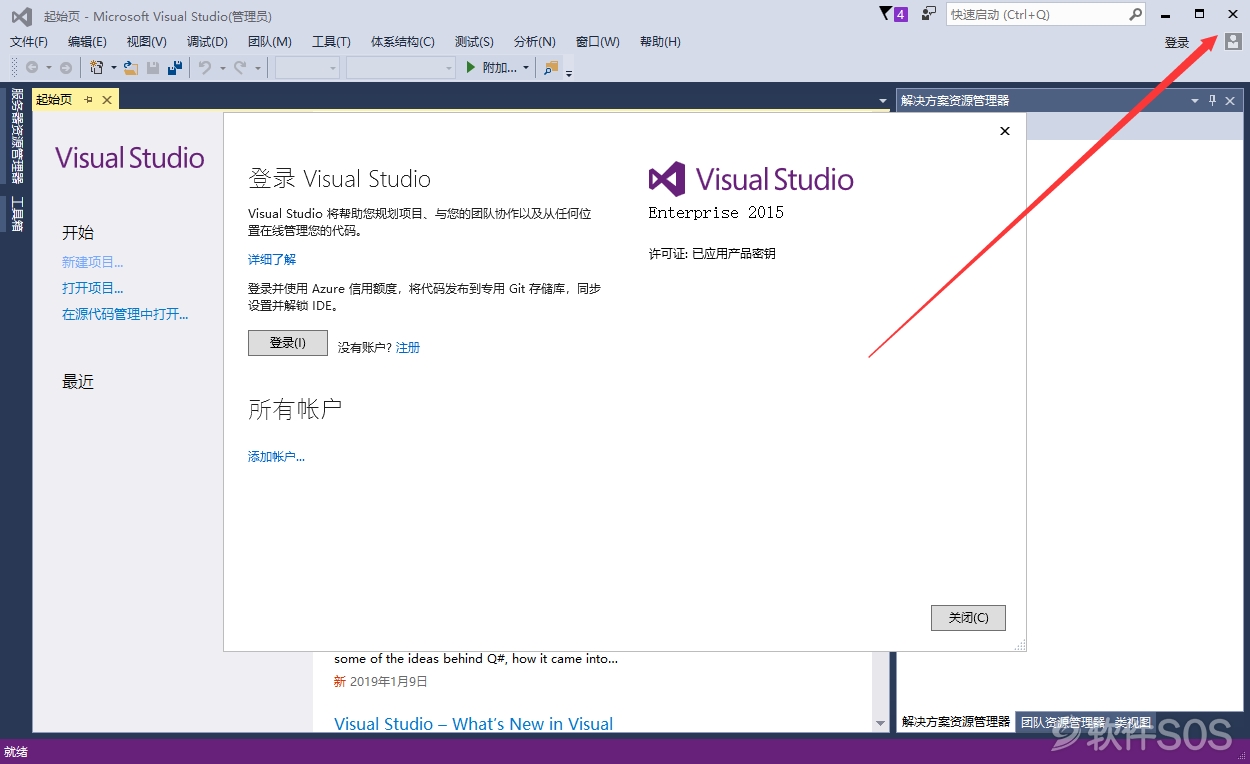
Task: Click the 在源代码管理中打开... link
Action: [125, 314]
